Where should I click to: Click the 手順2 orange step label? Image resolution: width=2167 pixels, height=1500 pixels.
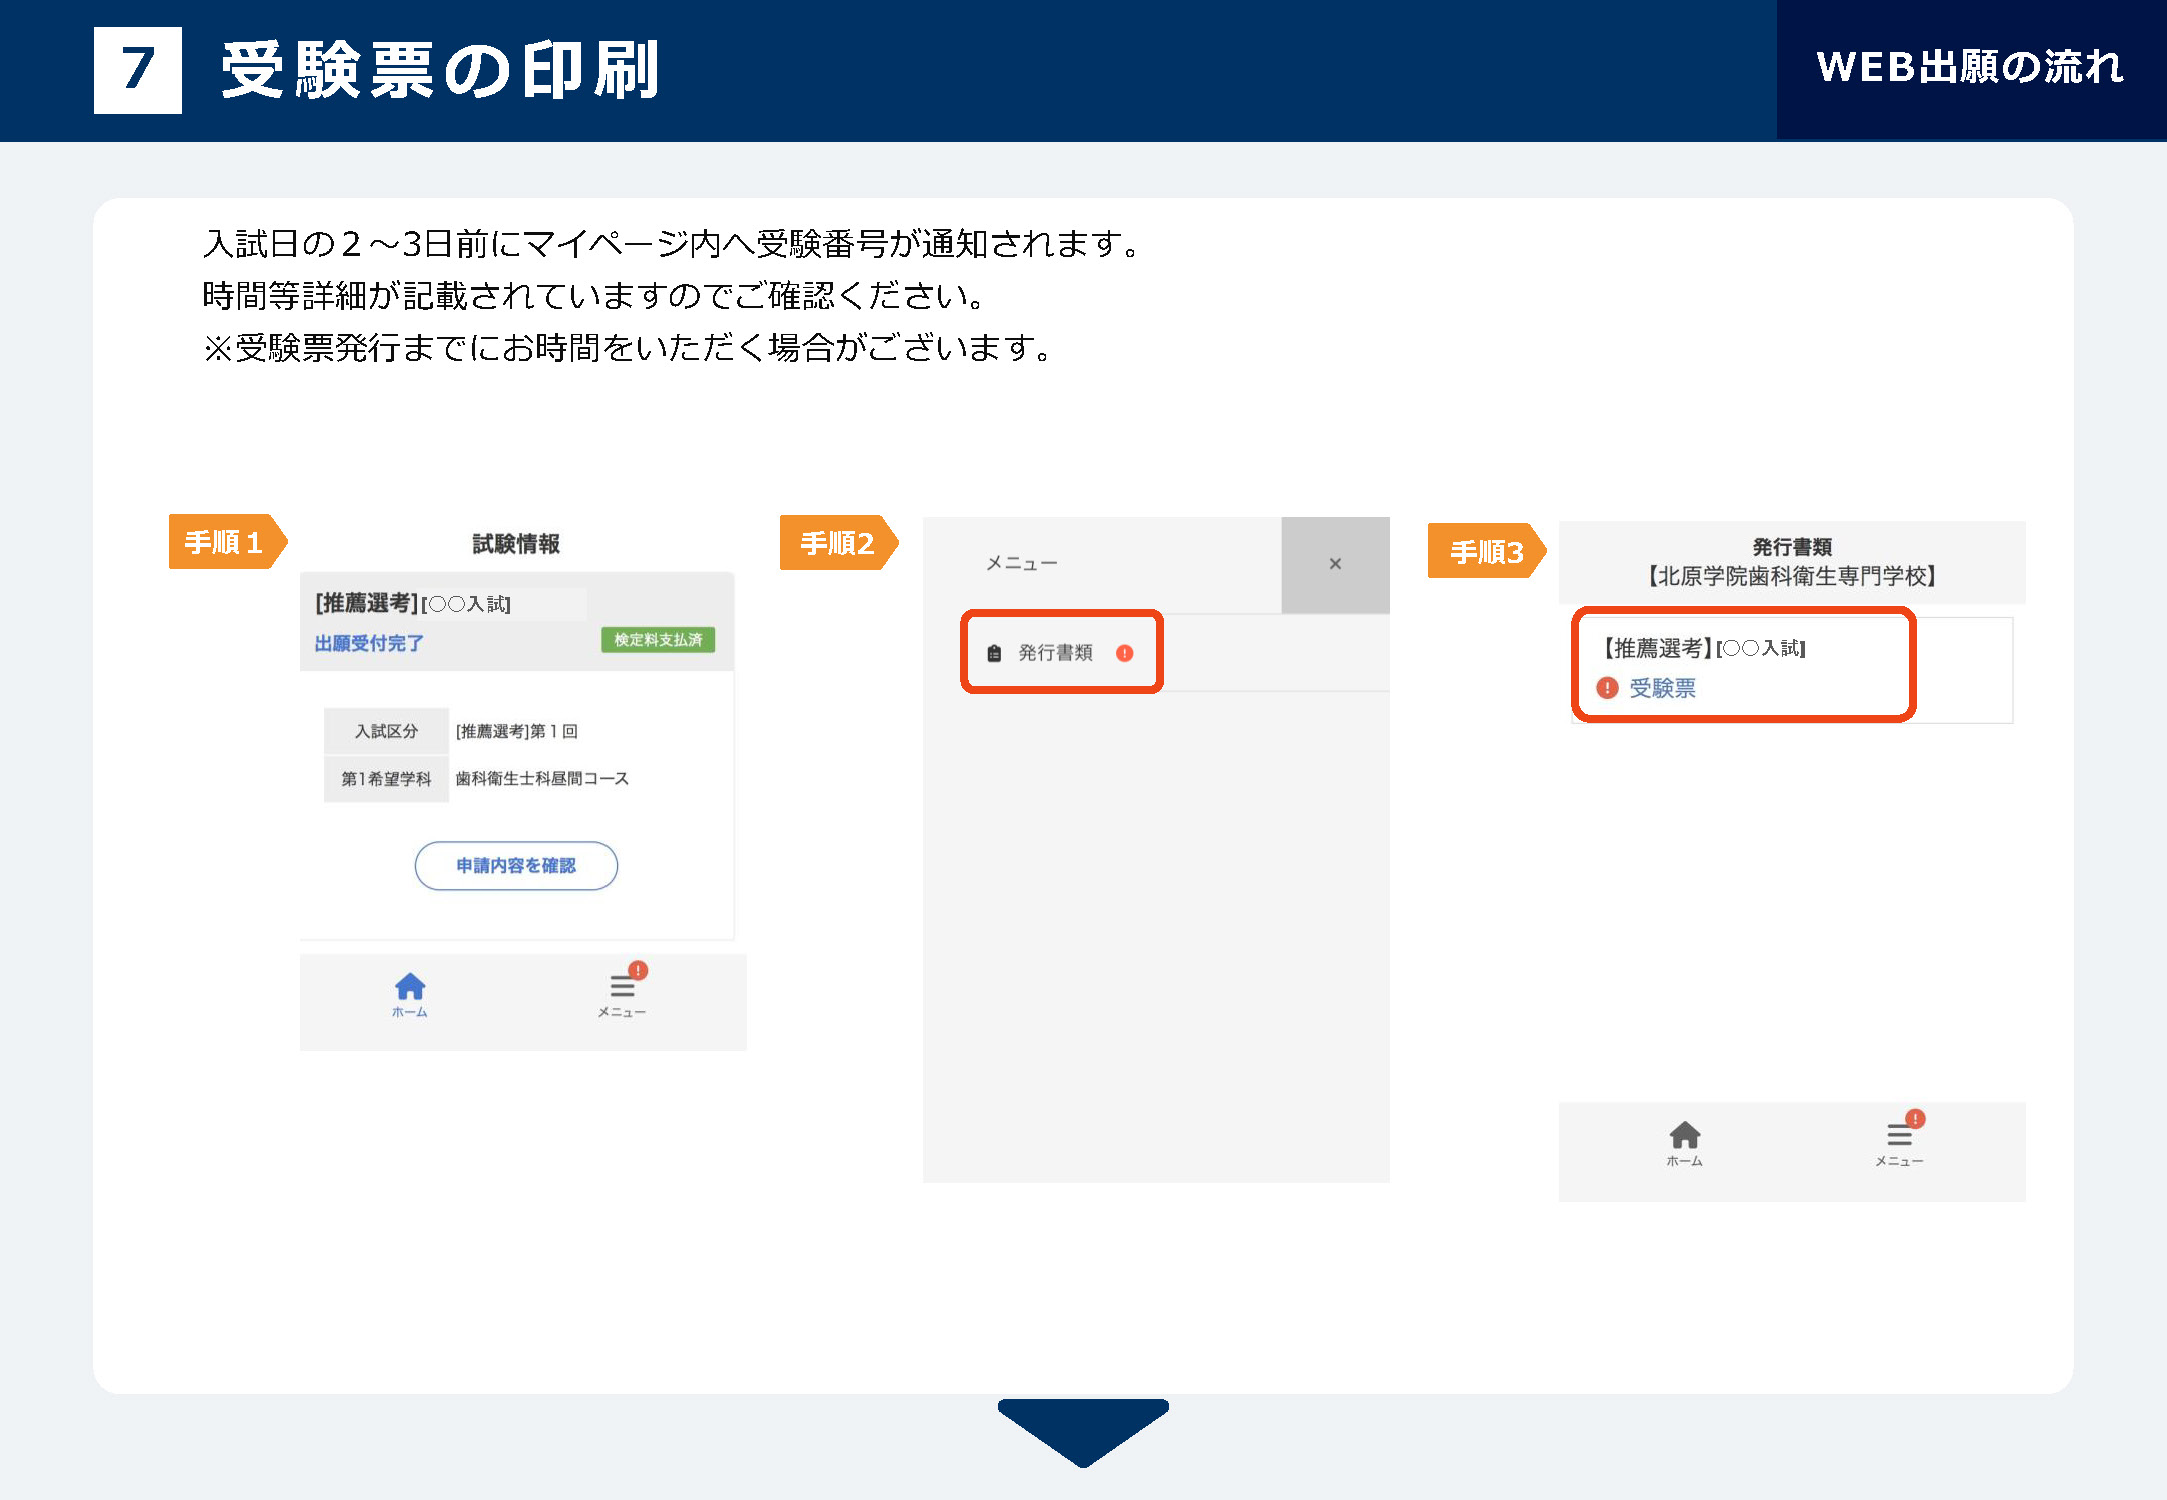(837, 543)
